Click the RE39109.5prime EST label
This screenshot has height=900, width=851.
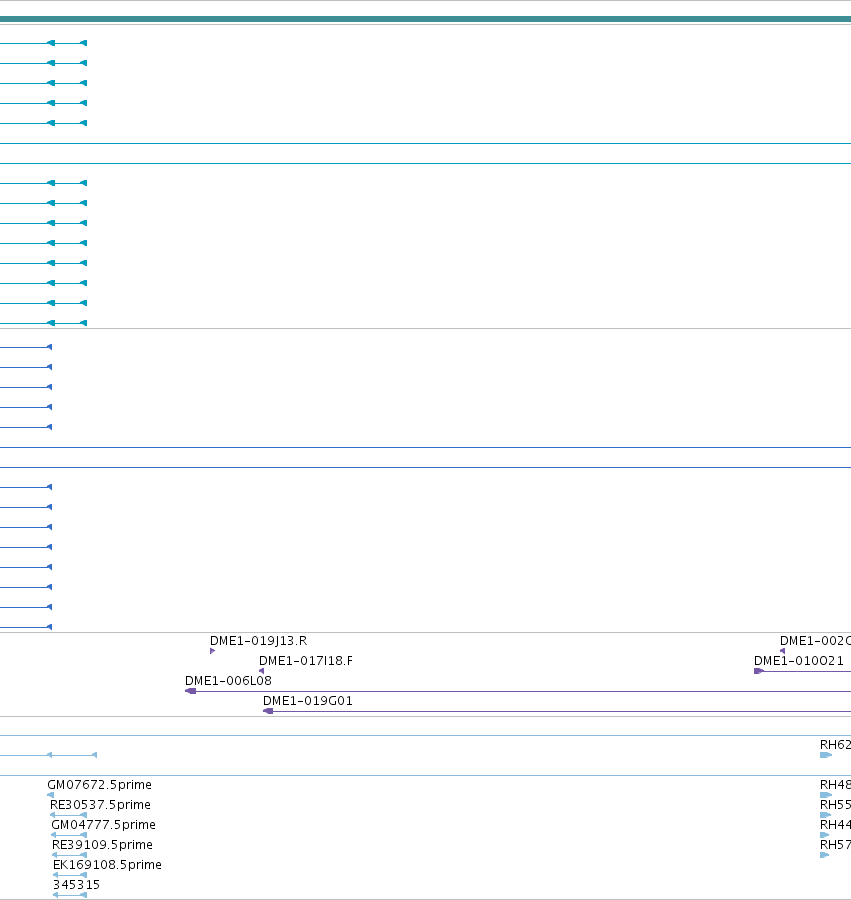pos(102,845)
